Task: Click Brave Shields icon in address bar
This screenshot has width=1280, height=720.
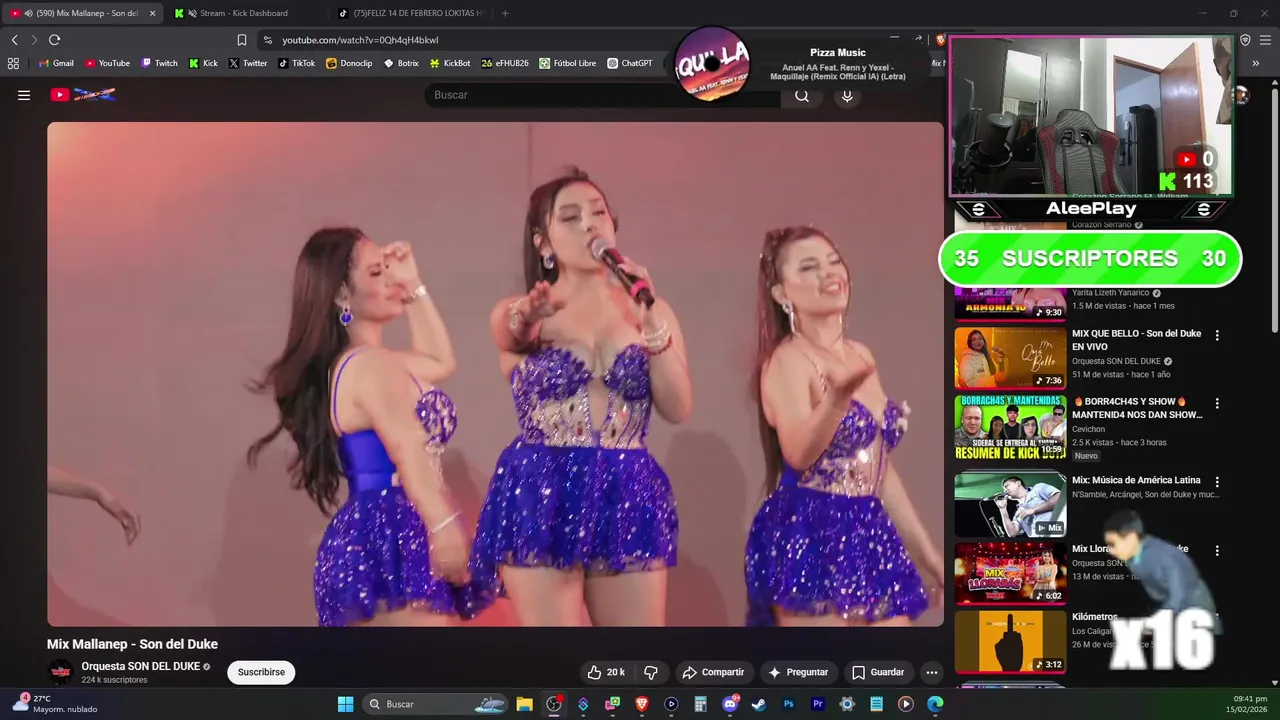Action: tap(940, 40)
